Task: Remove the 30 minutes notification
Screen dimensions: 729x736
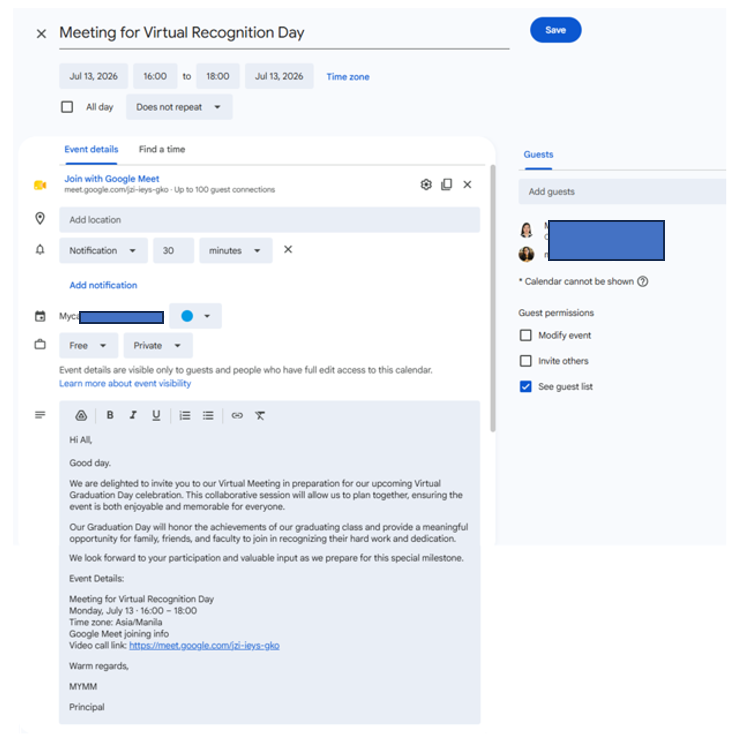Action: point(288,249)
